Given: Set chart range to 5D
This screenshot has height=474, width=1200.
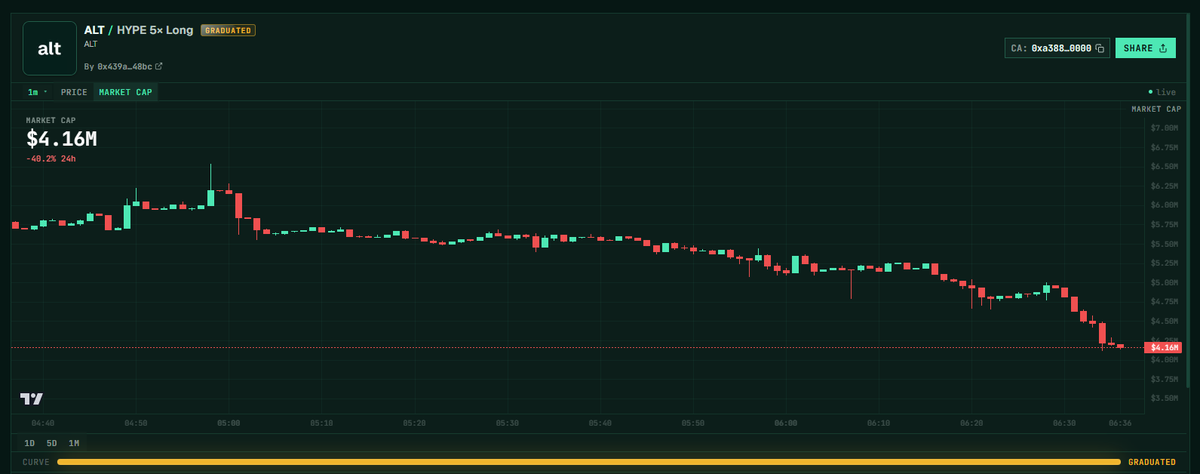Looking at the screenshot, I should click(52, 443).
